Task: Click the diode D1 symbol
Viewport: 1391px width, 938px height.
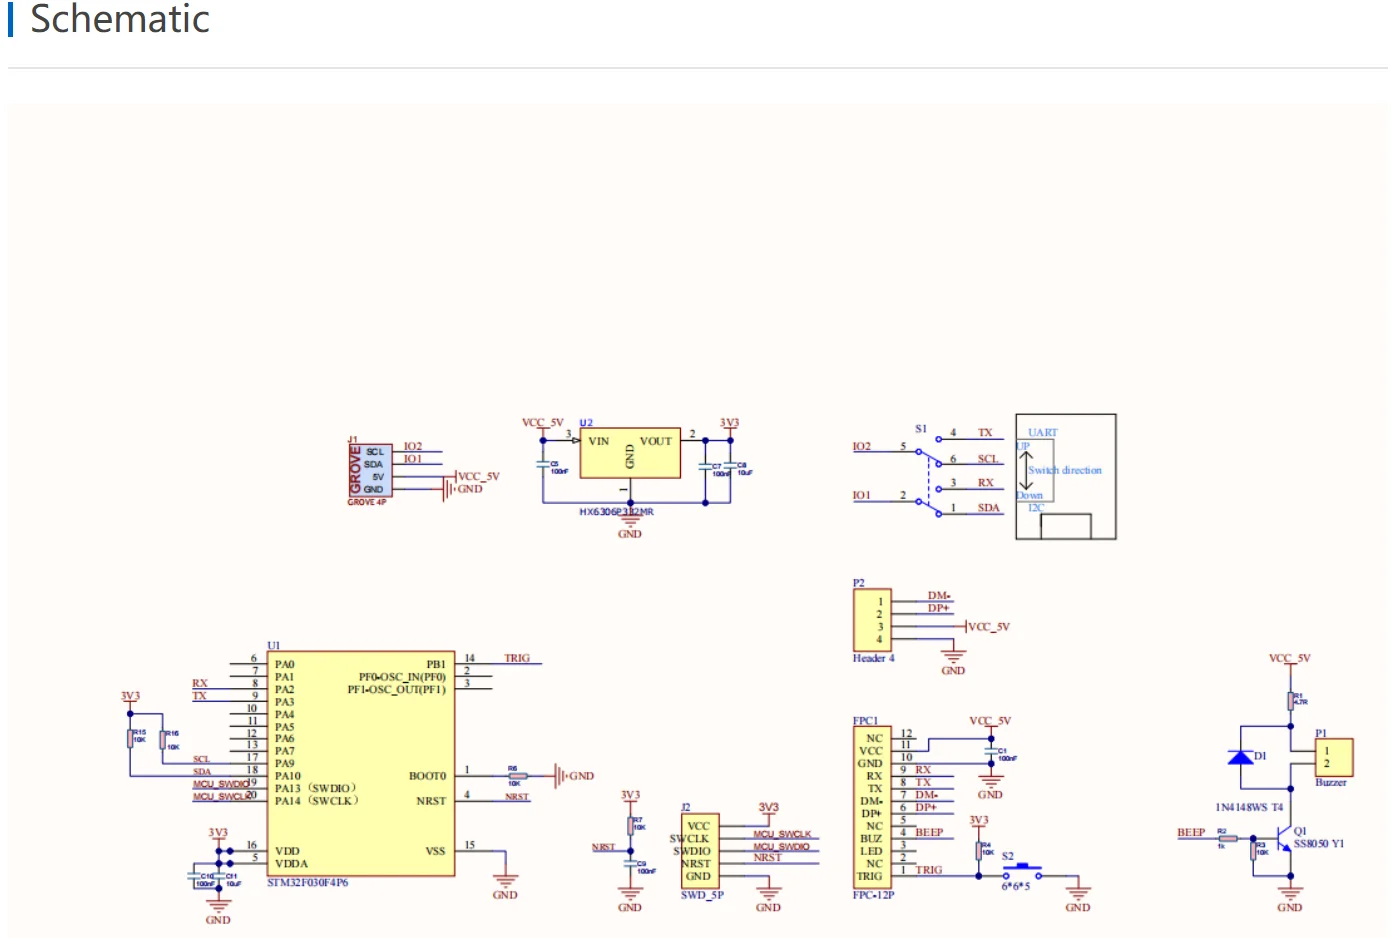Action: click(x=1241, y=757)
